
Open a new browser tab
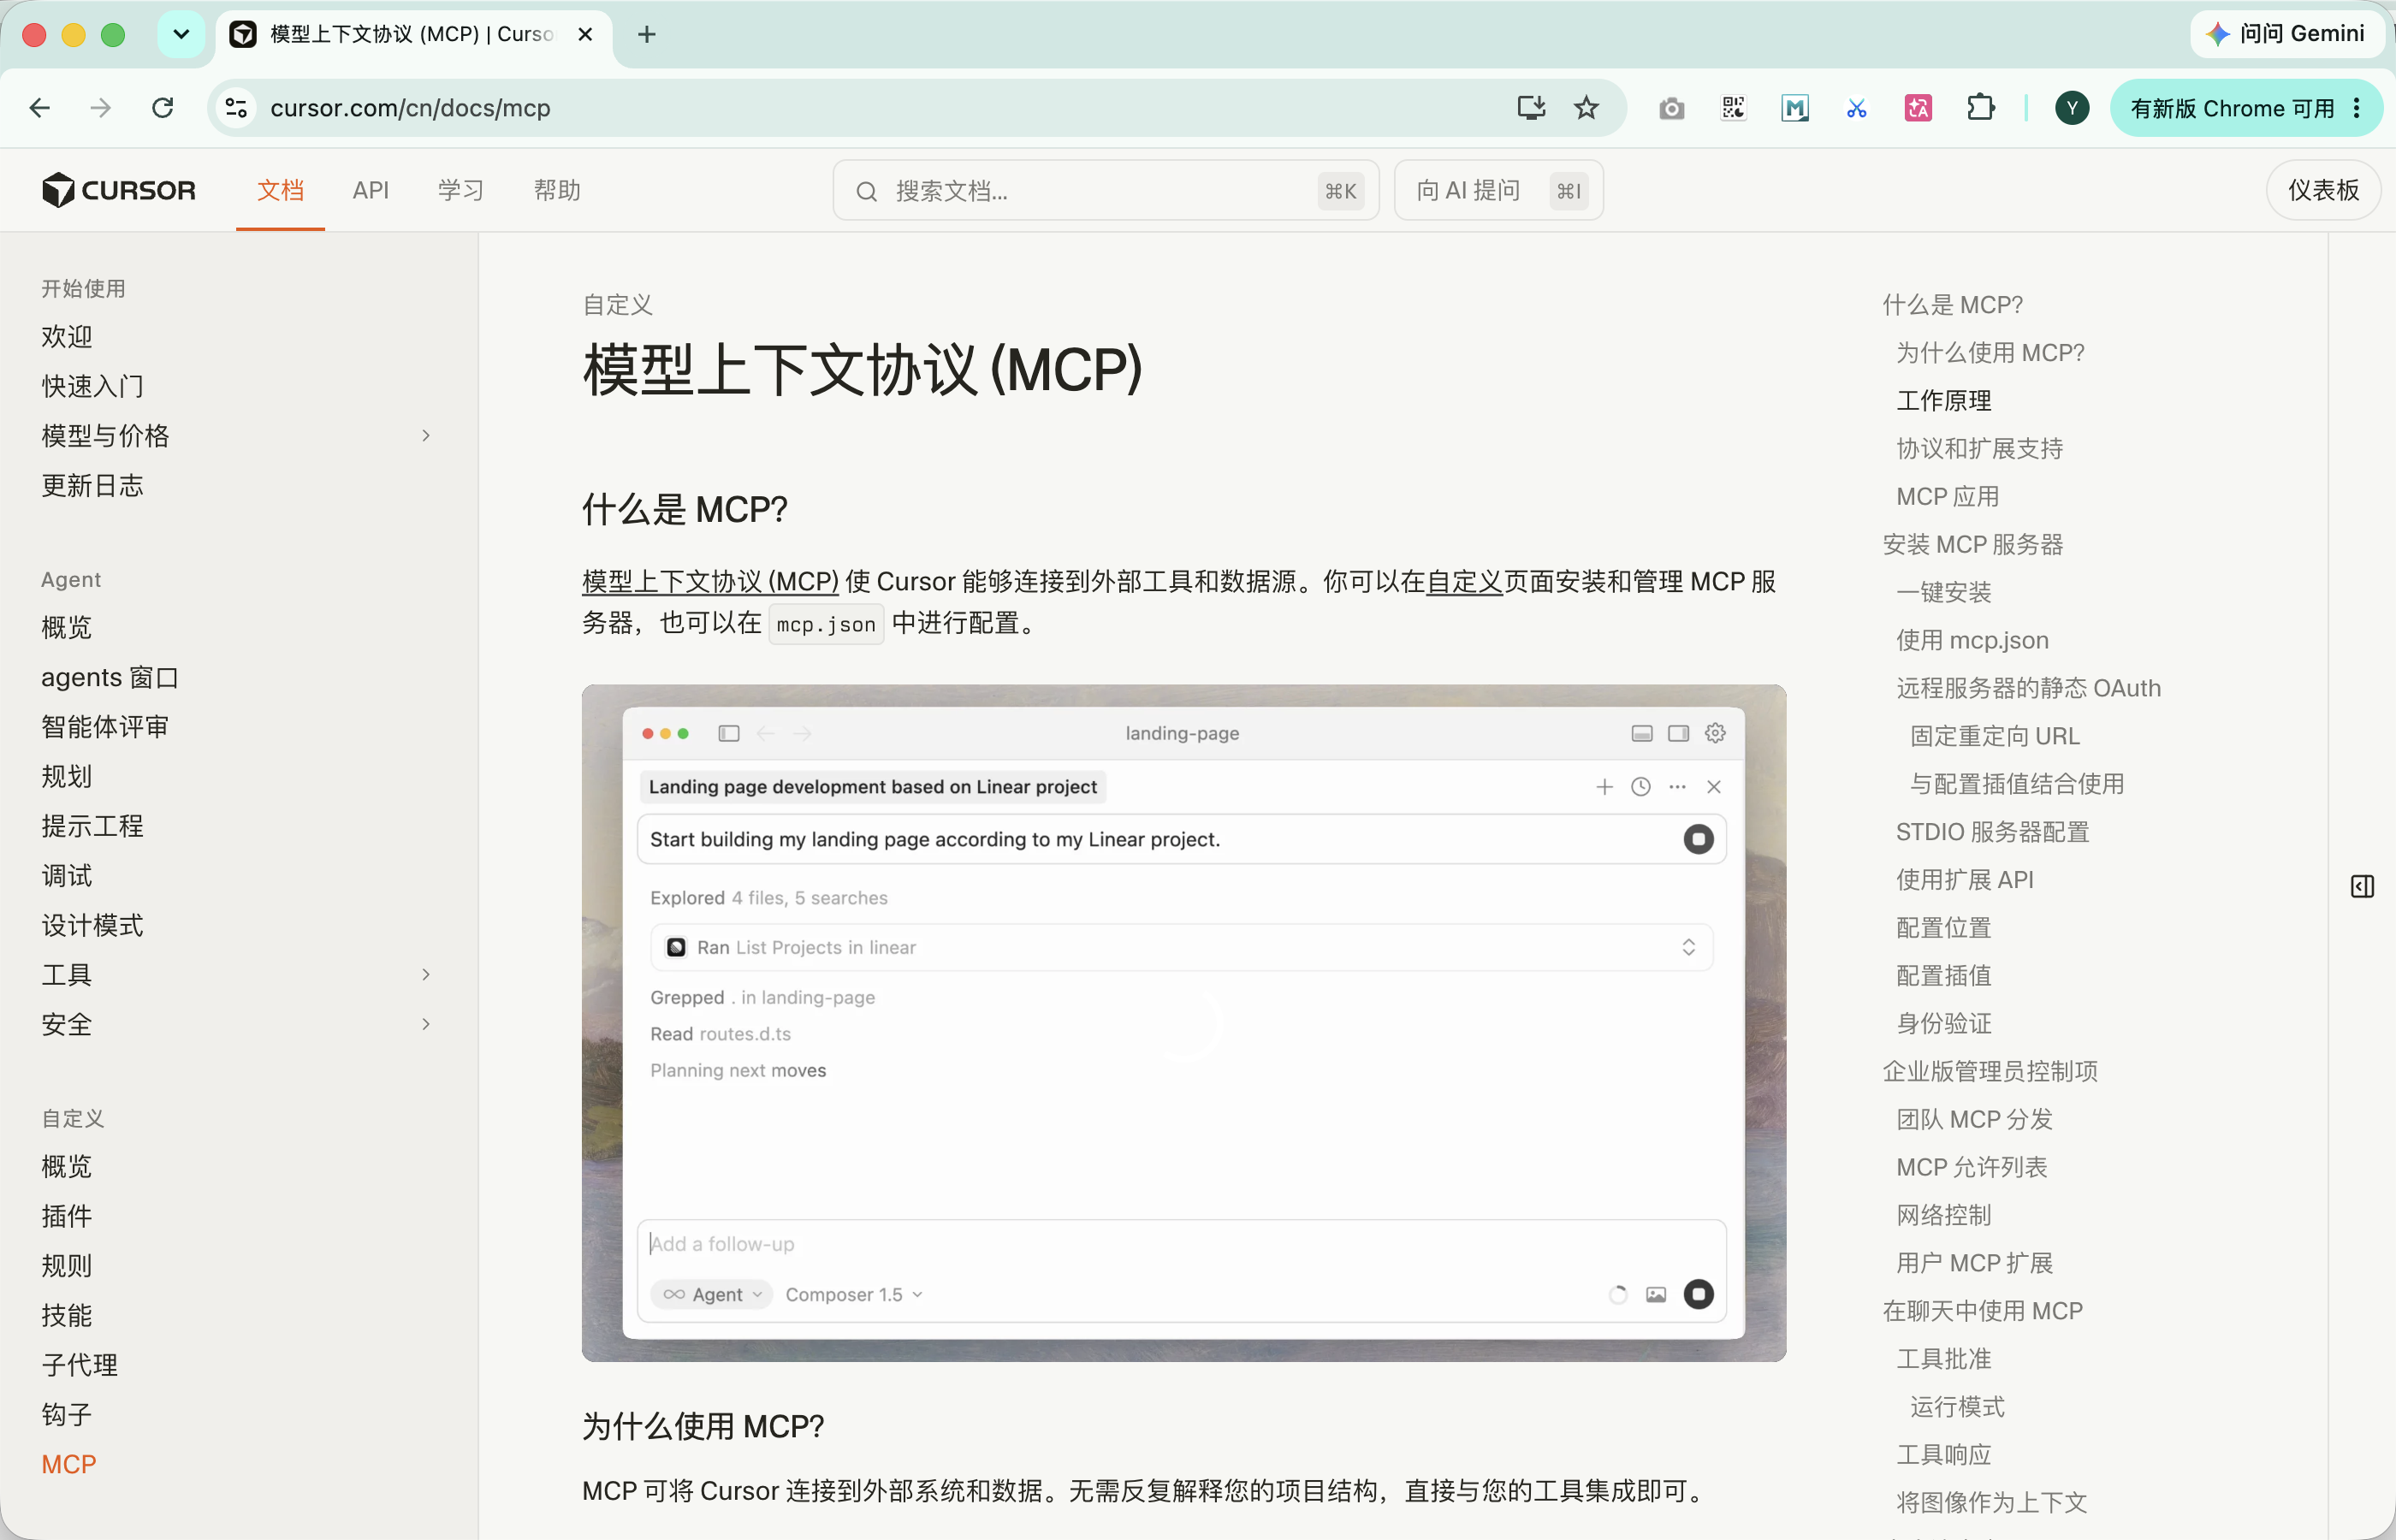click(x=647, y=34)
